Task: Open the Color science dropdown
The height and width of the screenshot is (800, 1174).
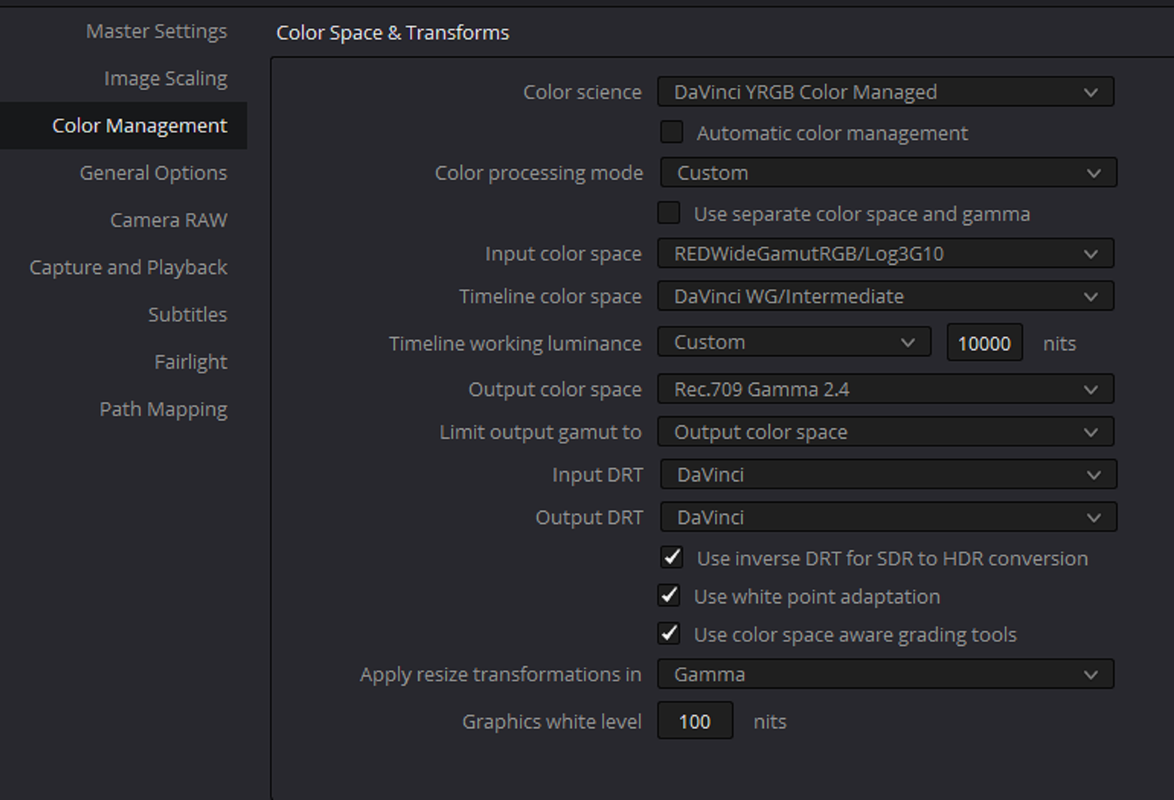Action: coord(886,92)
